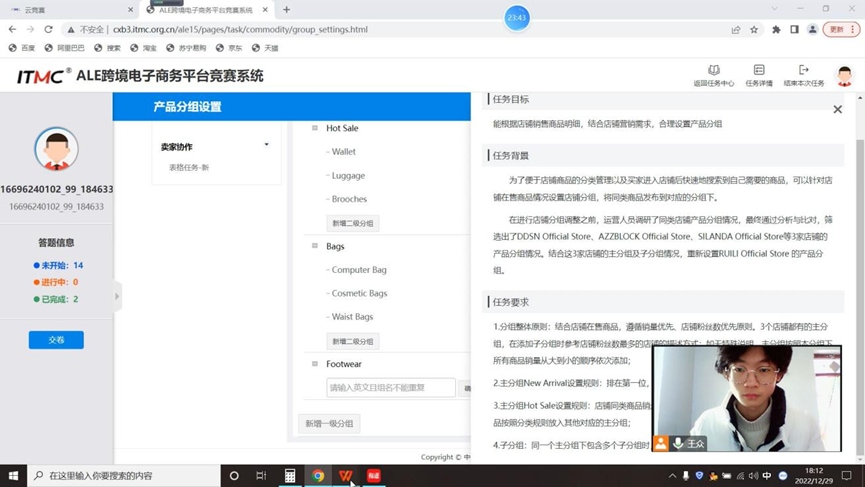
Task: Open the Chrome profile icon
Action: (x=813, y=30)
